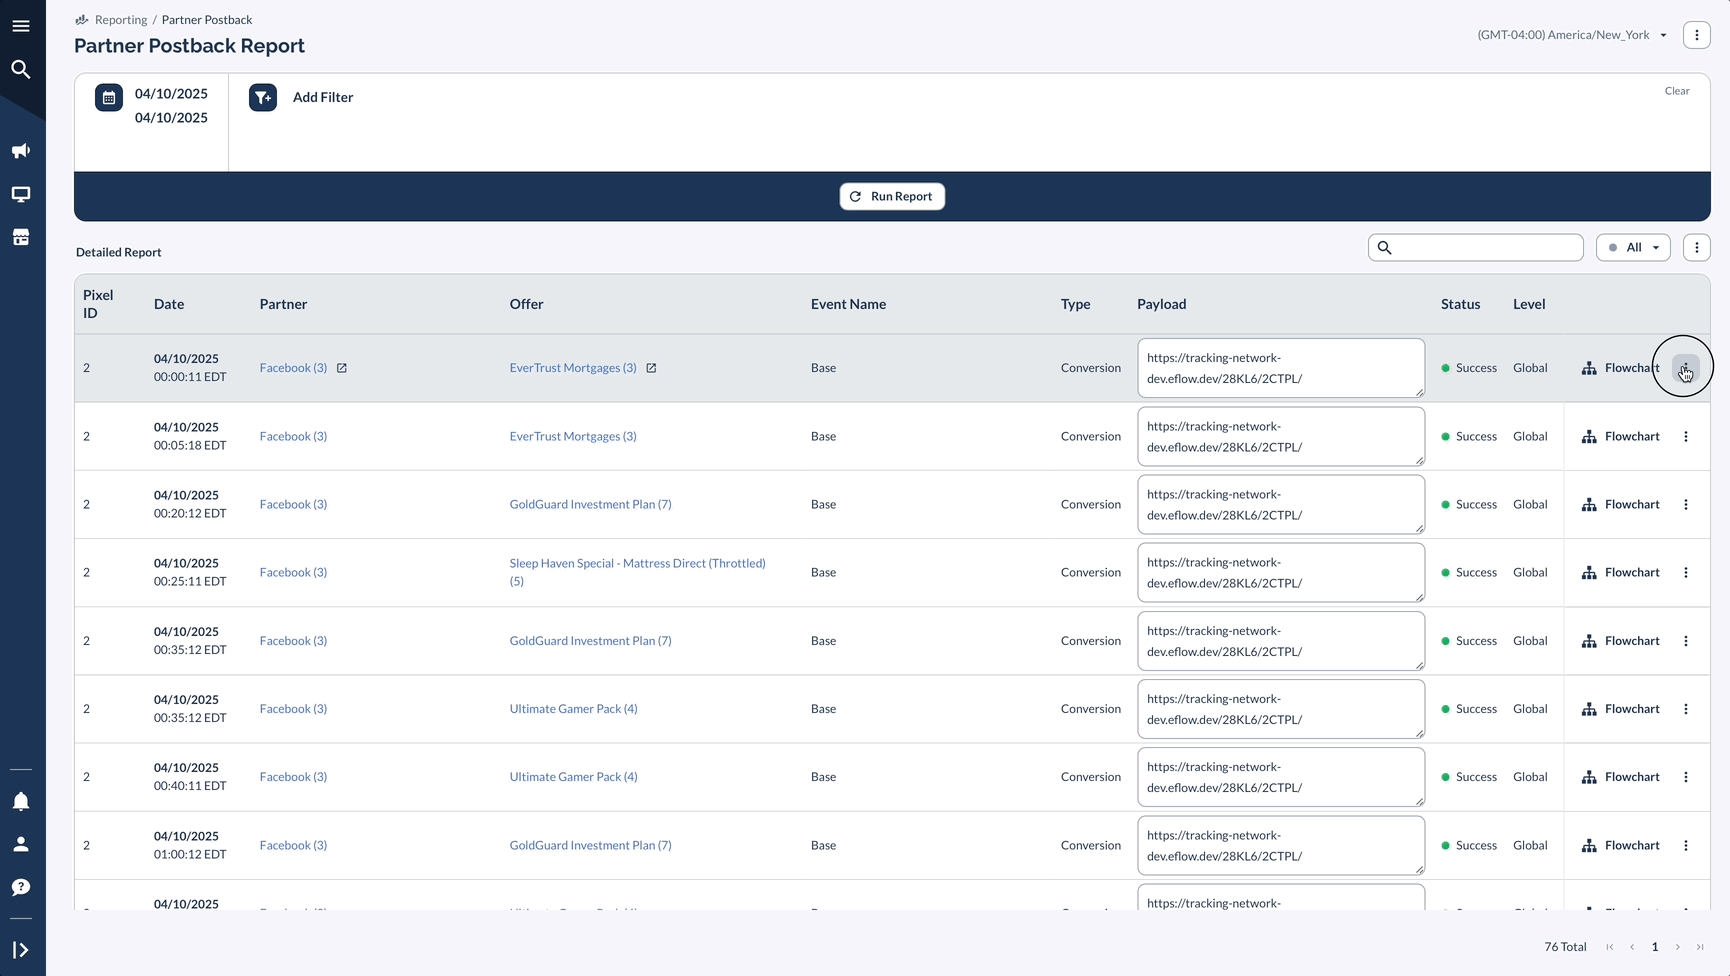Viewport: 1730px width, 976px height.
Task: Open GoldGuard Investment Plan link at 00:20:12
Action: 590,504
